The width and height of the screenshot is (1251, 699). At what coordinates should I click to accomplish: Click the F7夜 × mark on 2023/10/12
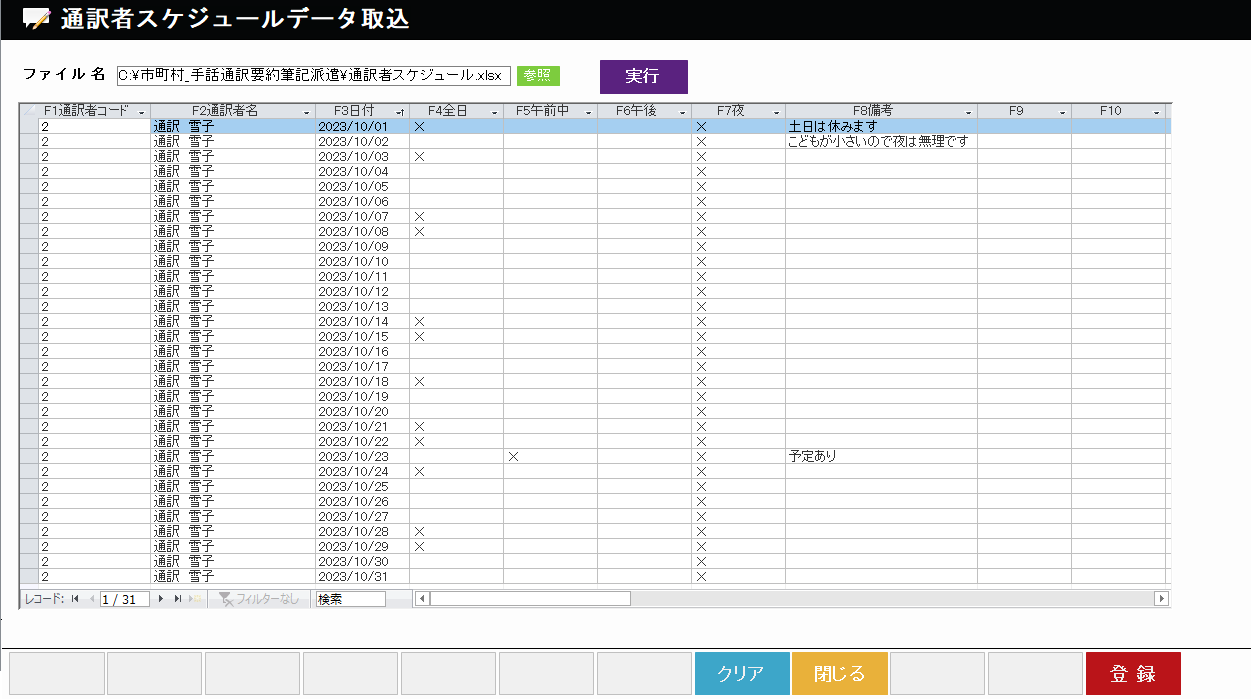702,292
